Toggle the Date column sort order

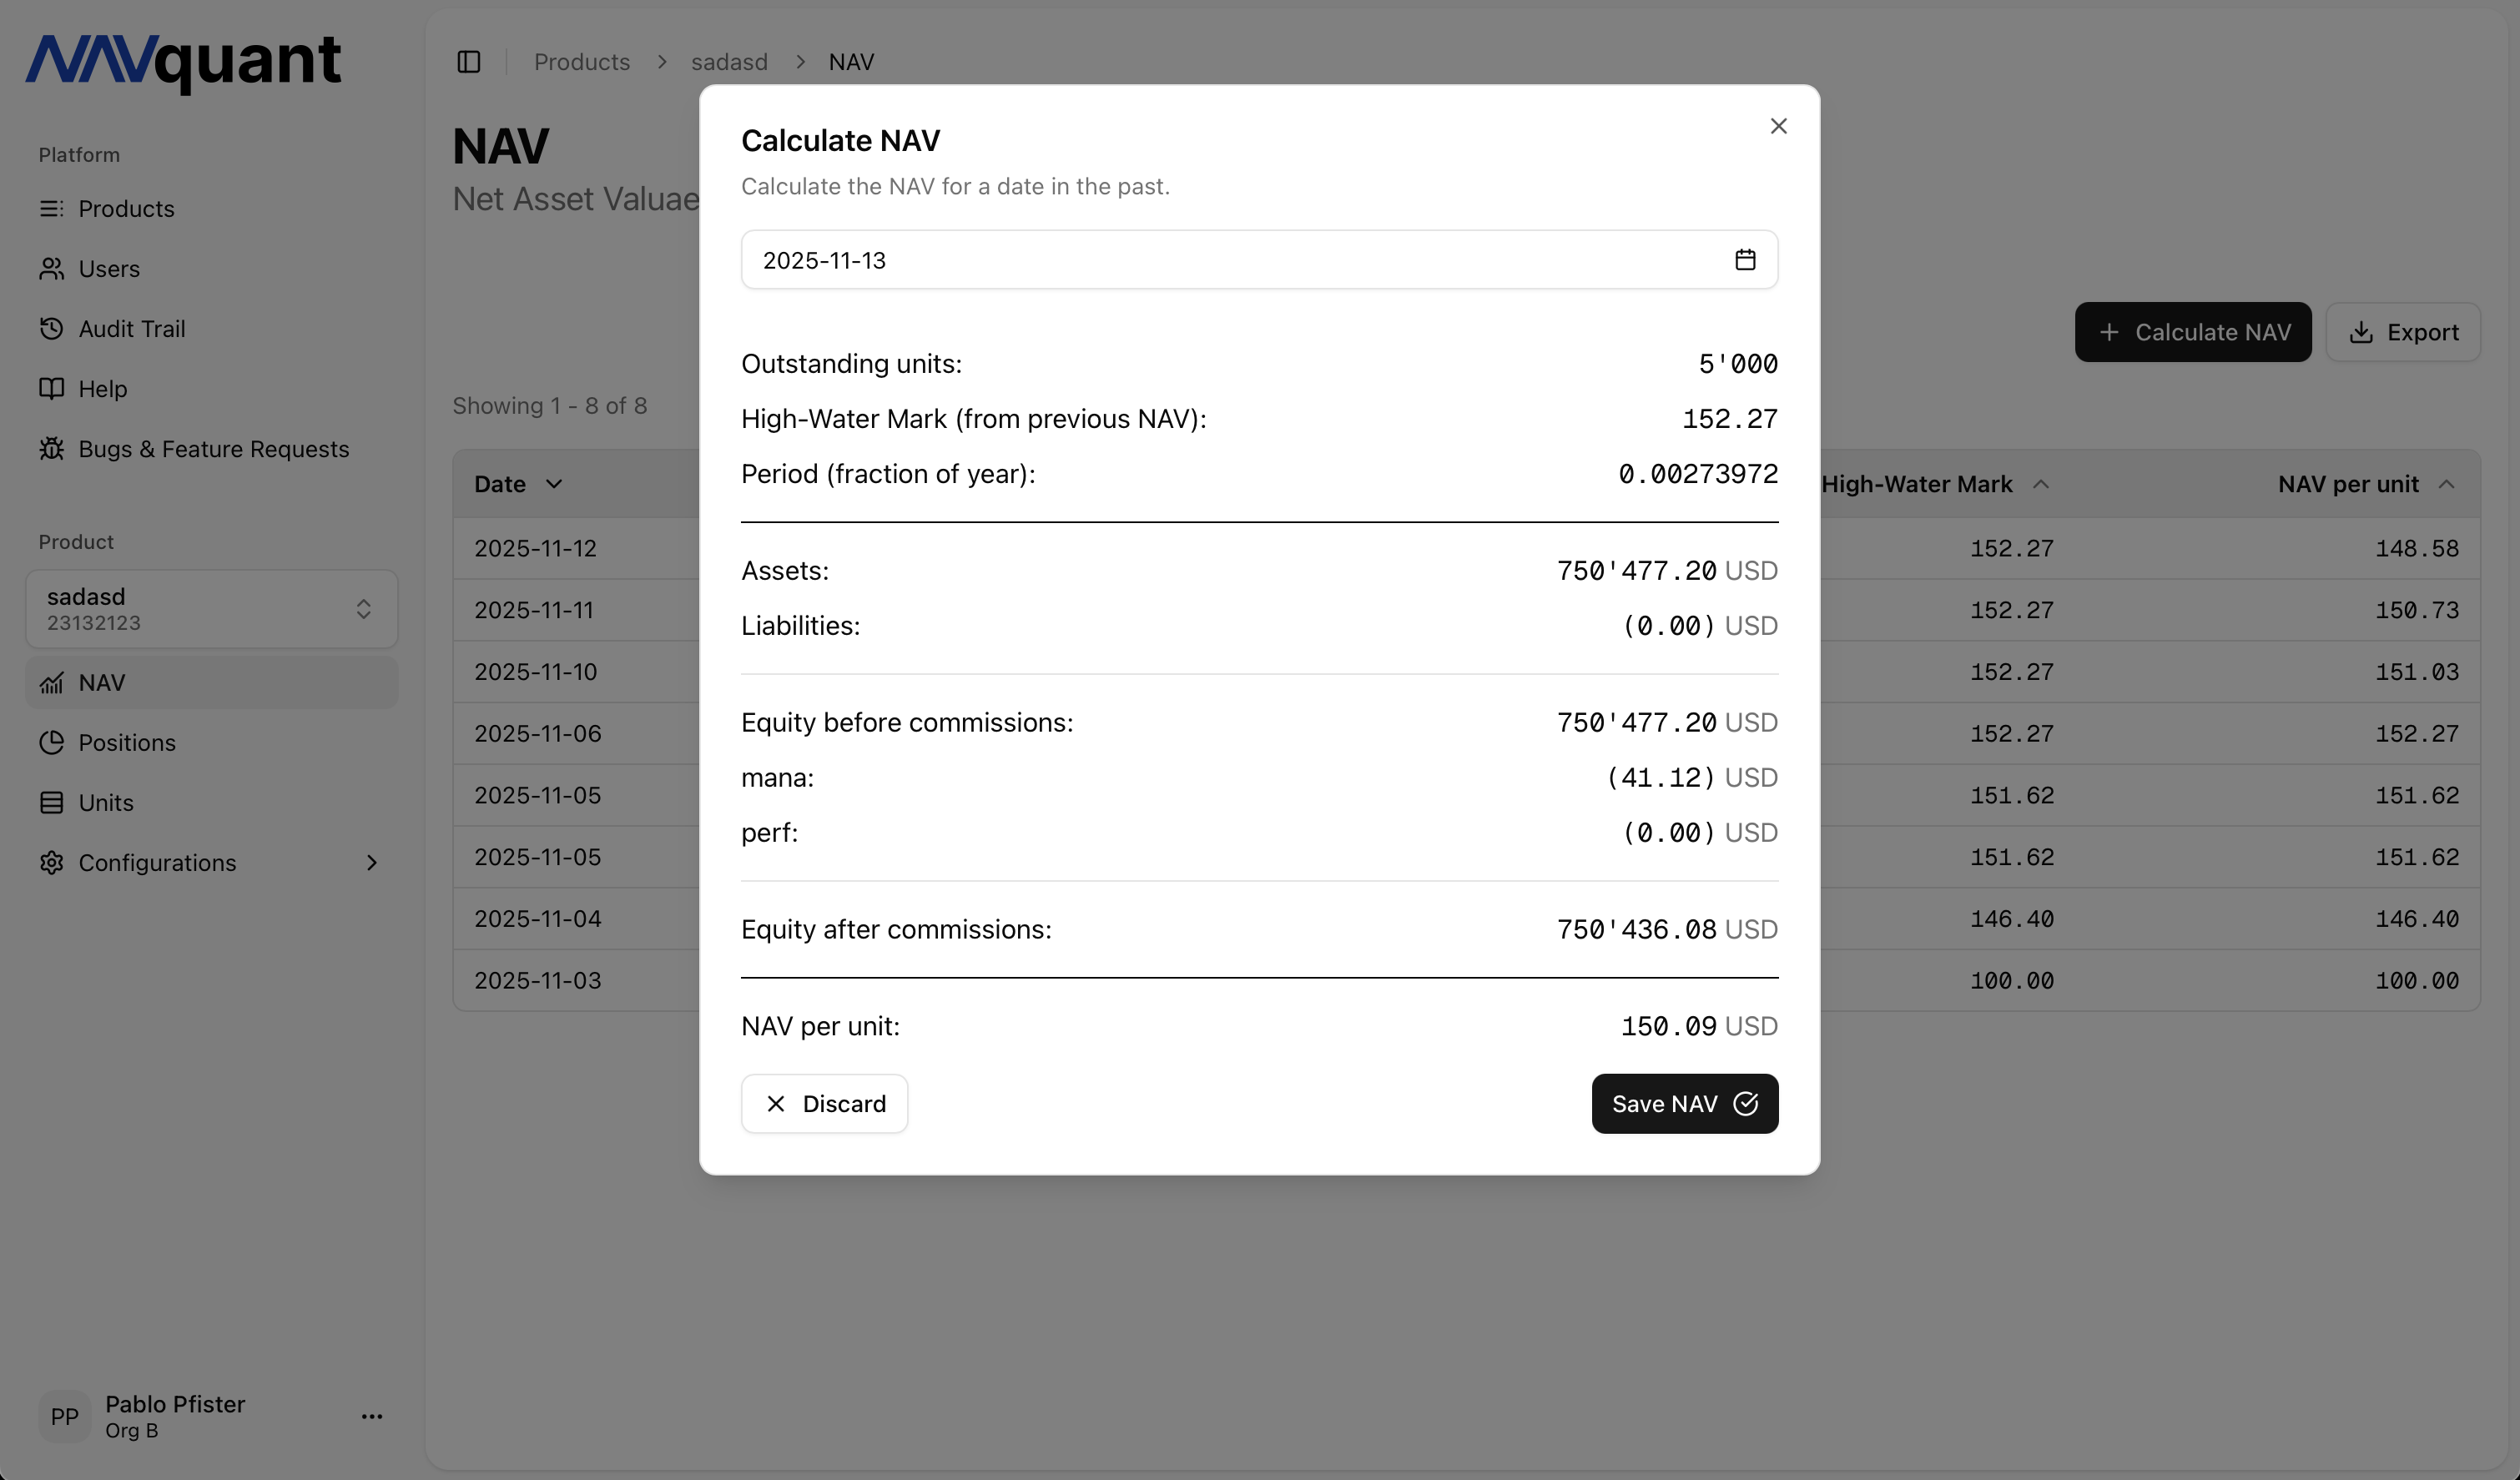[556, 483]
